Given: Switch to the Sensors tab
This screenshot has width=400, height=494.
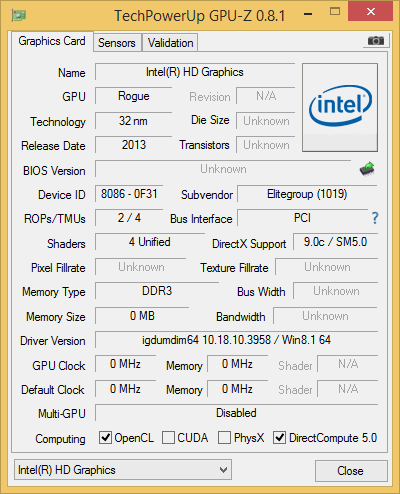Looking at the screenshot, I should pyautogui.click(x=117, y=43).
